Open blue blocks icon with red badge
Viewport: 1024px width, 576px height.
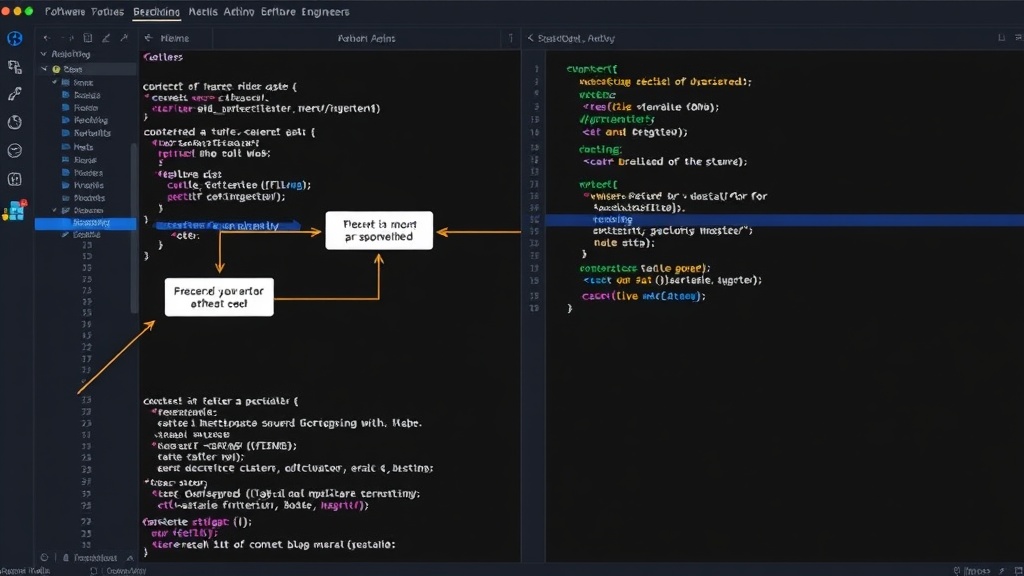pyautogui.click(x=14, y=210)
